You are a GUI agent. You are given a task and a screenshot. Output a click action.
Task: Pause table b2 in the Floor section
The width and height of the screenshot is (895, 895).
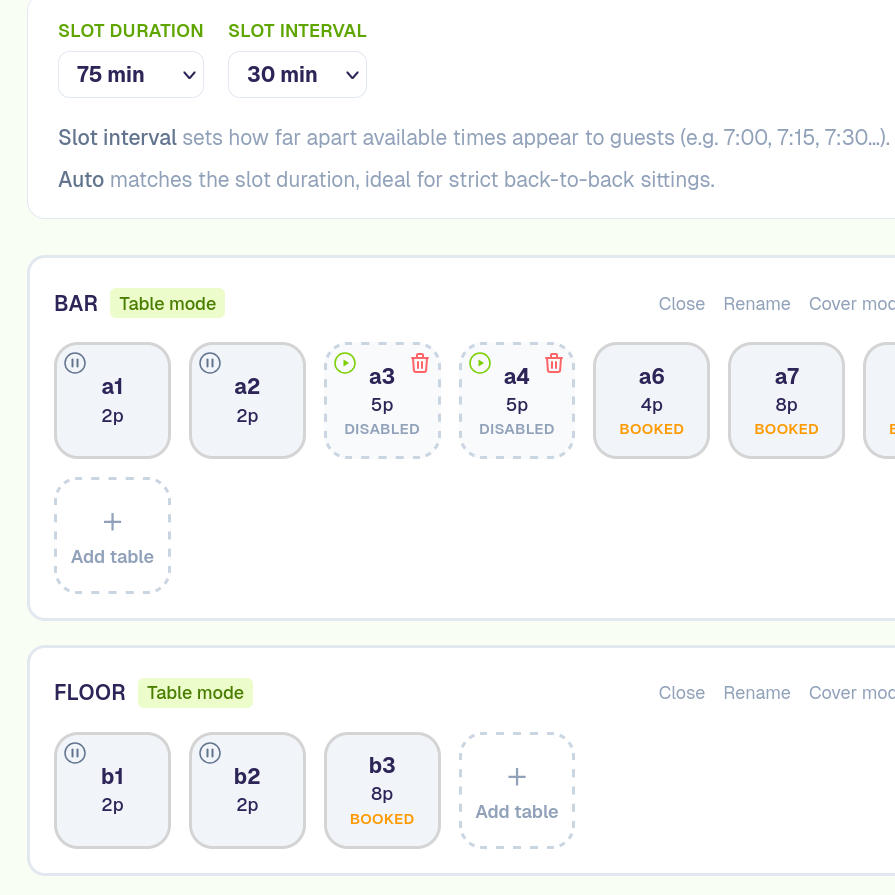click(x=210, y=753)
